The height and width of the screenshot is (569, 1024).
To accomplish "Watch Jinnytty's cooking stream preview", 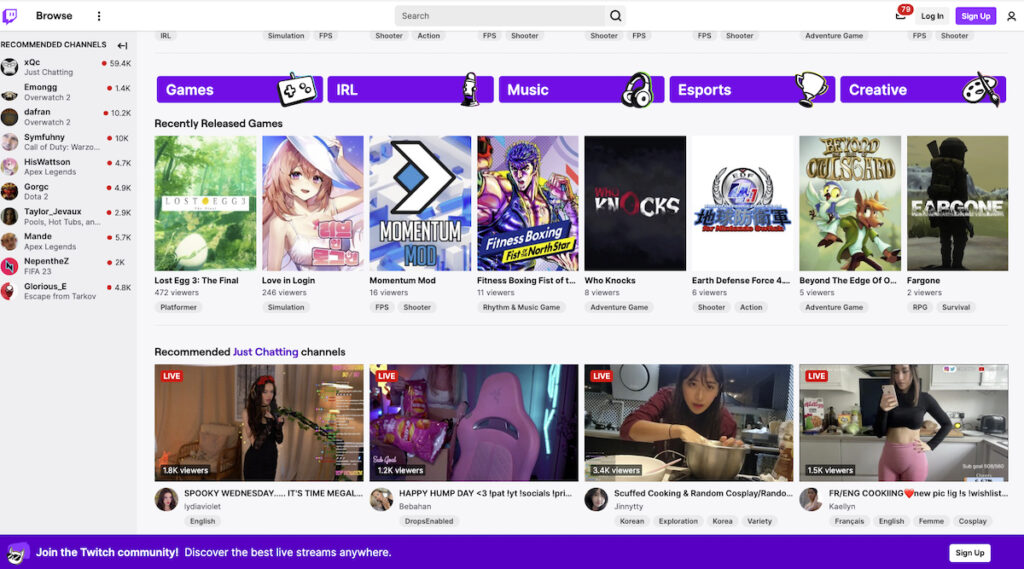I will (x=688, y=423).
